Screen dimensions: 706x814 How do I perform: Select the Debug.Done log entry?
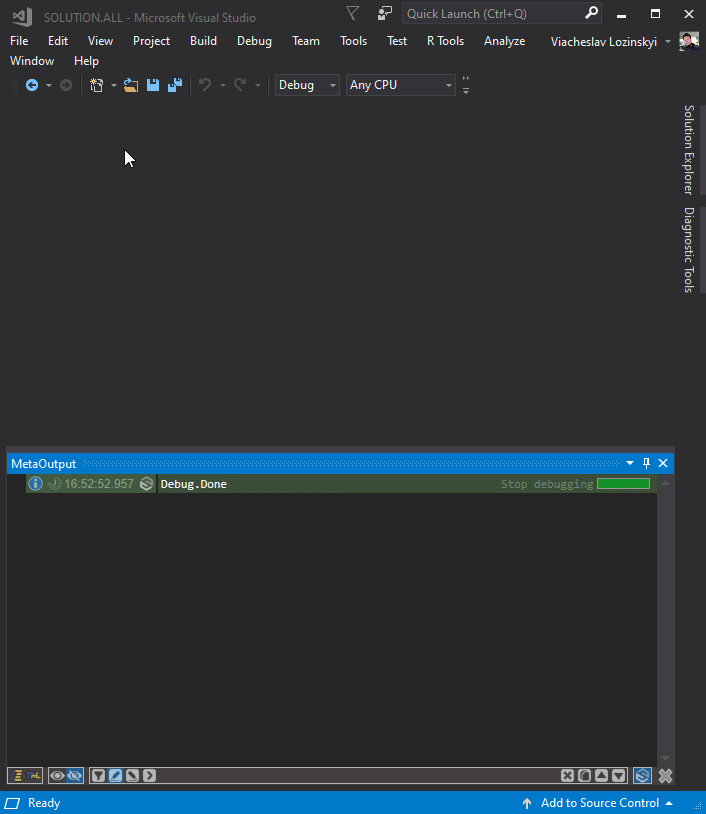194,484
